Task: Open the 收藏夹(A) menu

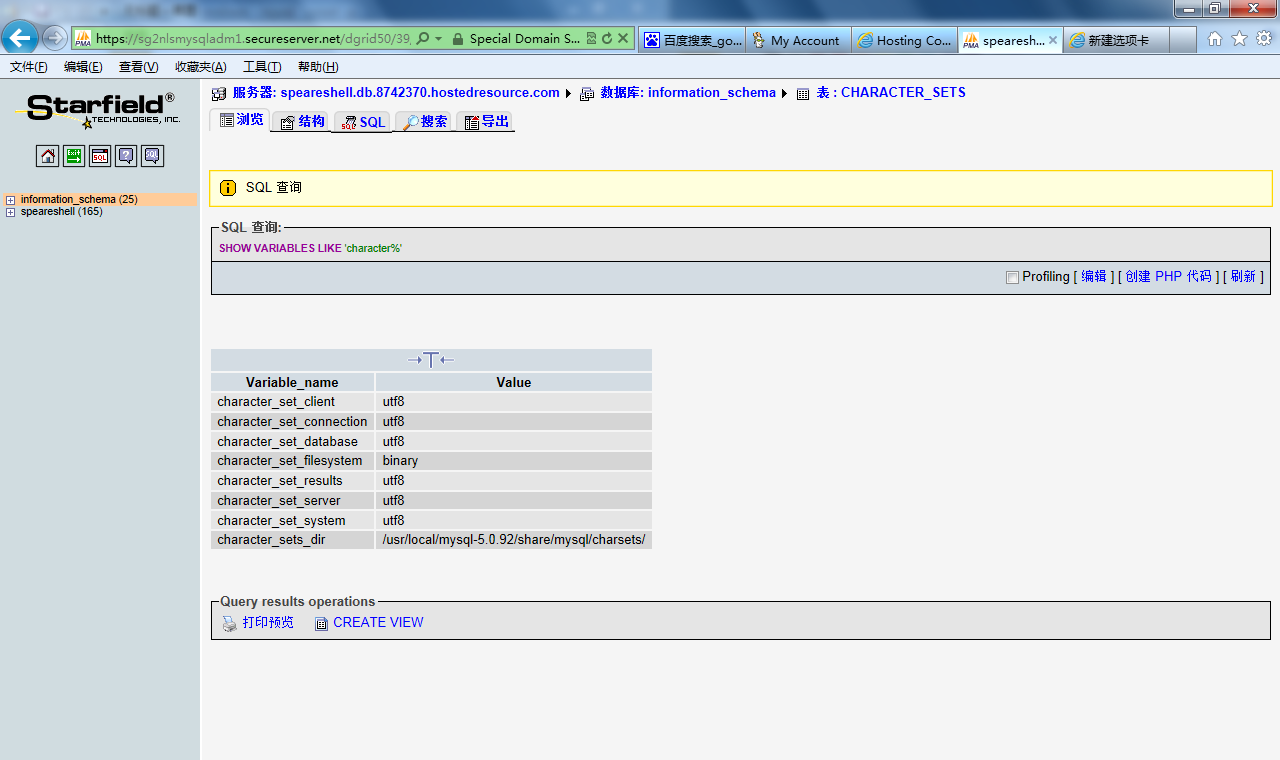Action: point(201,67)
